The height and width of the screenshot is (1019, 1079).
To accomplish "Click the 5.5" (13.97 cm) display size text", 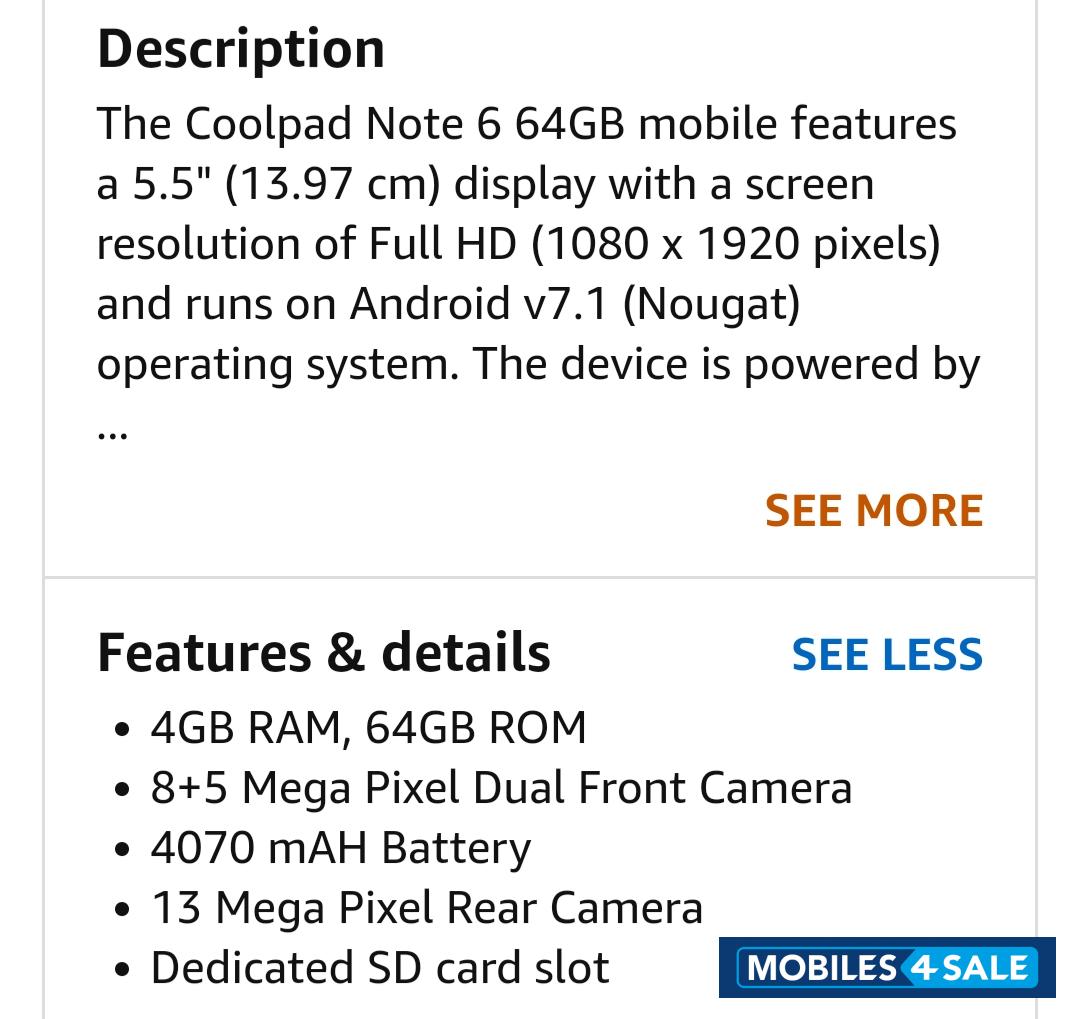I will (x=288, y=184).
